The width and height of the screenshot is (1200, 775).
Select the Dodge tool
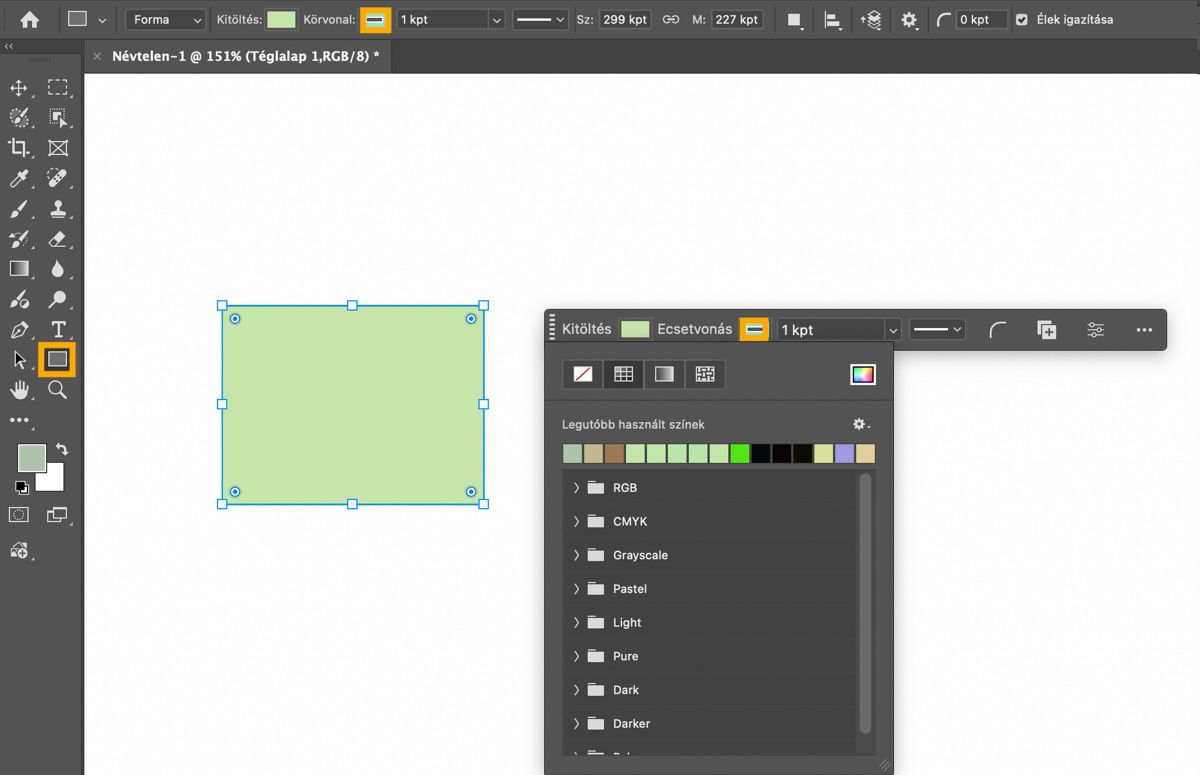[x=58, y=299]
